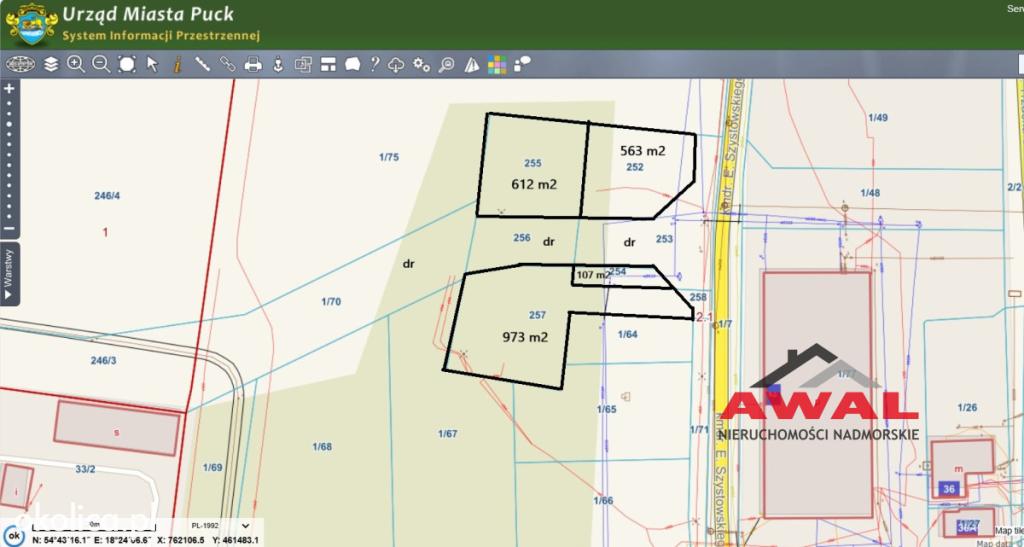Click the globe full-extent map icon
Viewport: 1024px width, 547px height.
20,64
